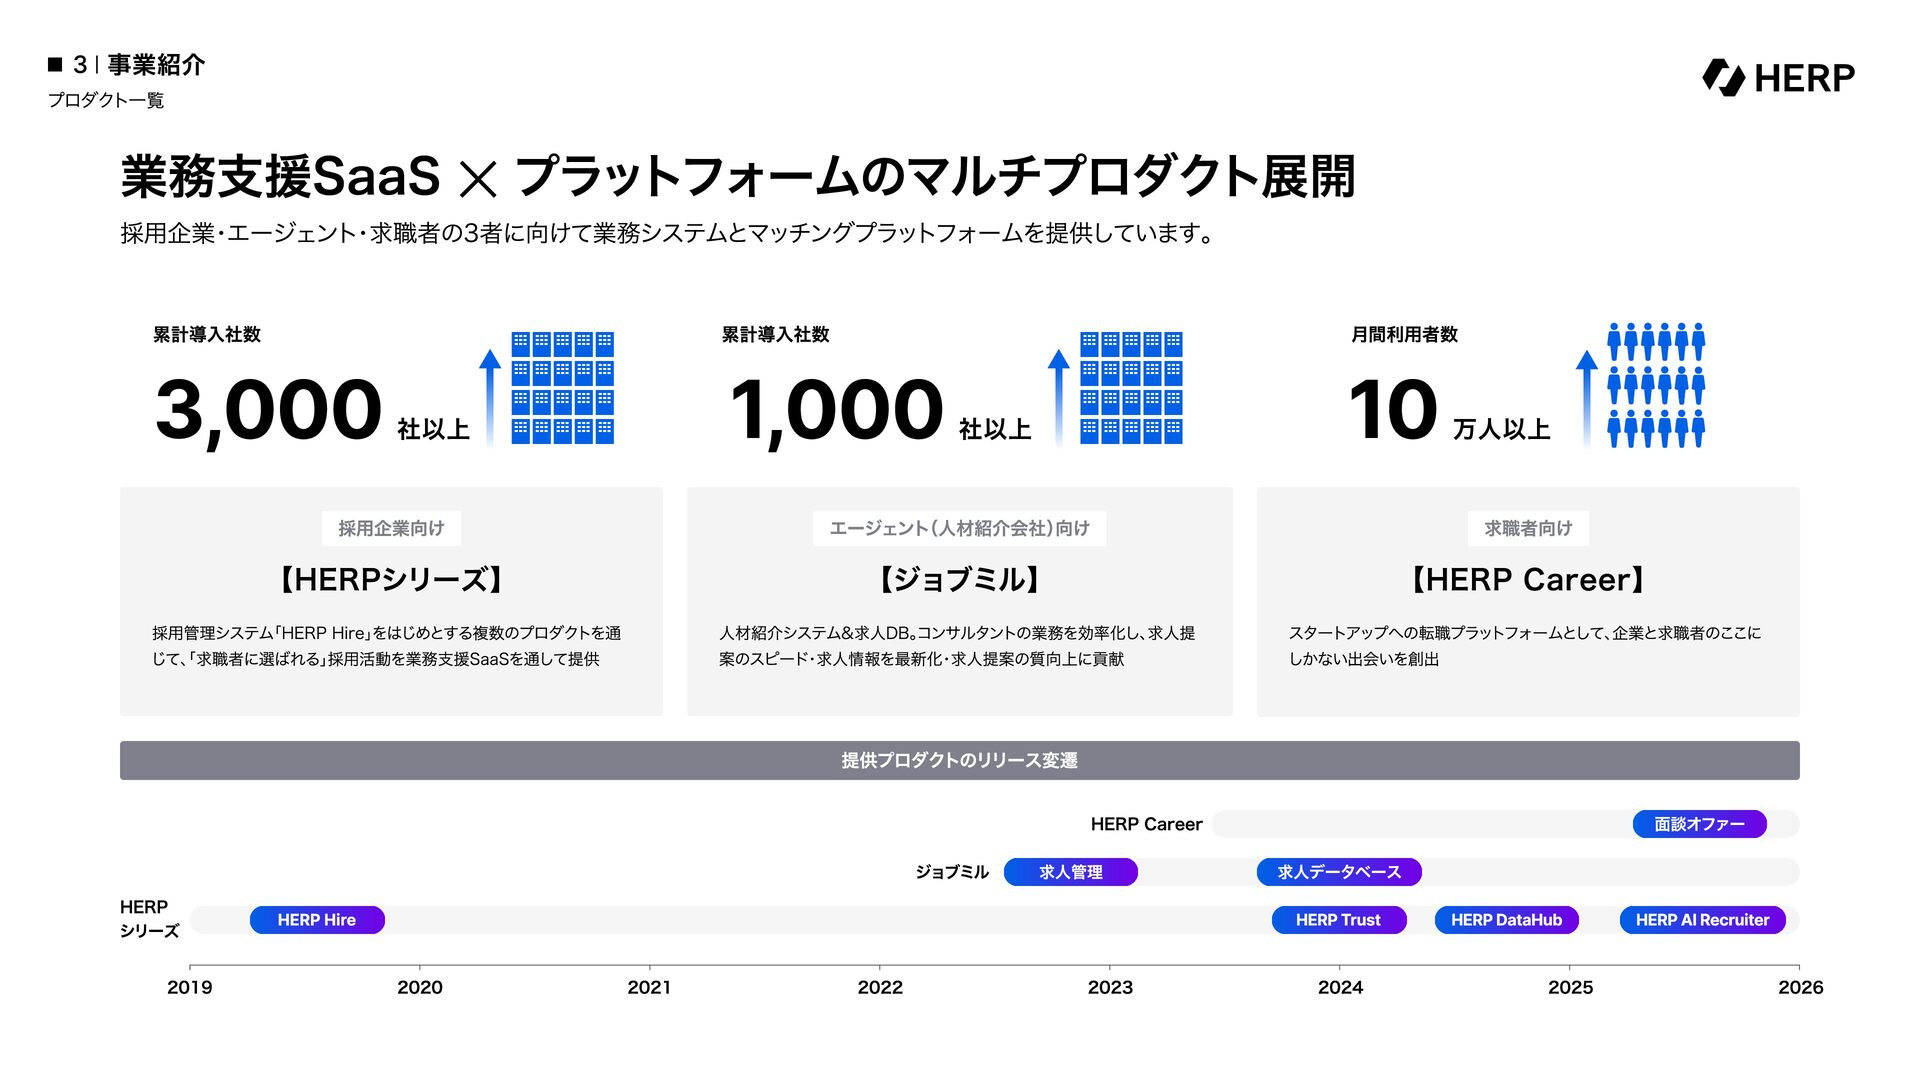Click the blue up arrow next to 3,000社以上
This screenshot has width=1920, height=1080.
click(x=489, y=397)
